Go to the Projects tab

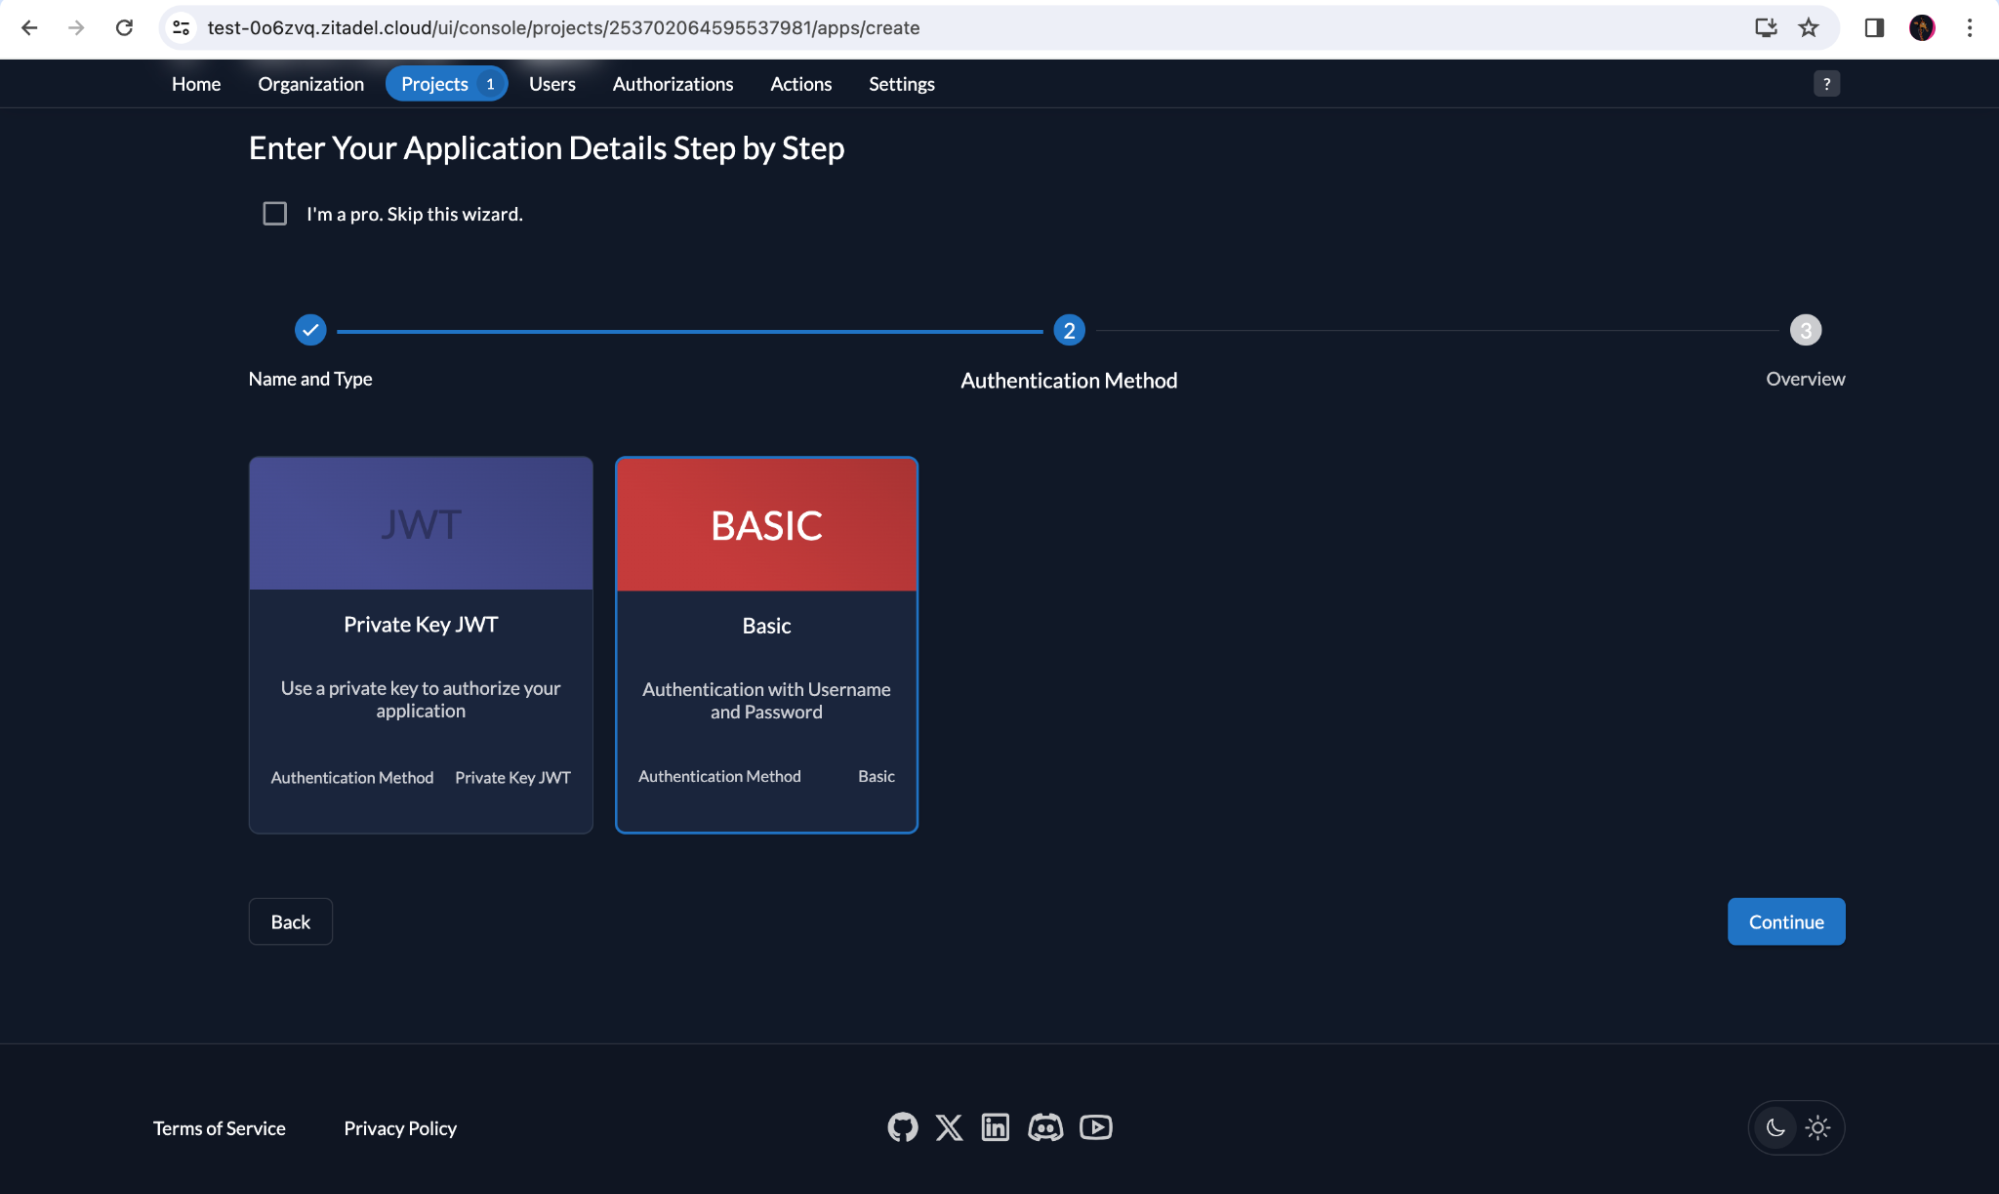[435, 84]
